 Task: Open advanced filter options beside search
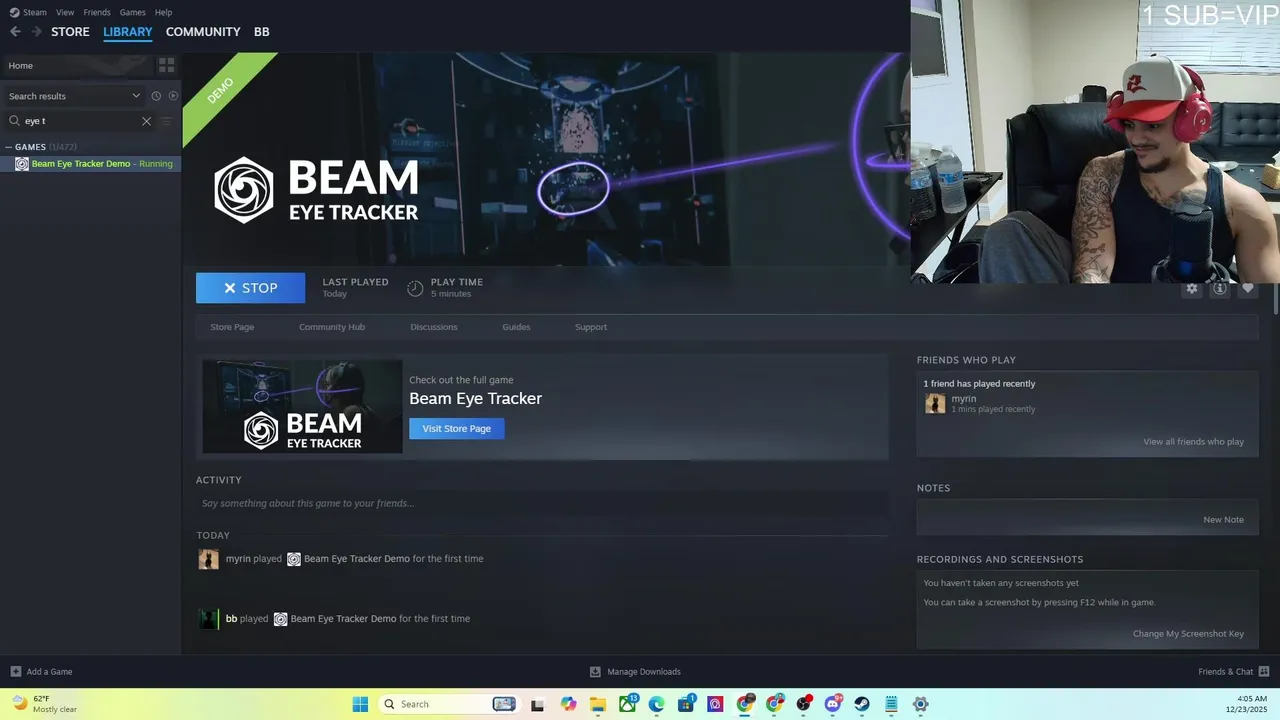click(166, 121)
